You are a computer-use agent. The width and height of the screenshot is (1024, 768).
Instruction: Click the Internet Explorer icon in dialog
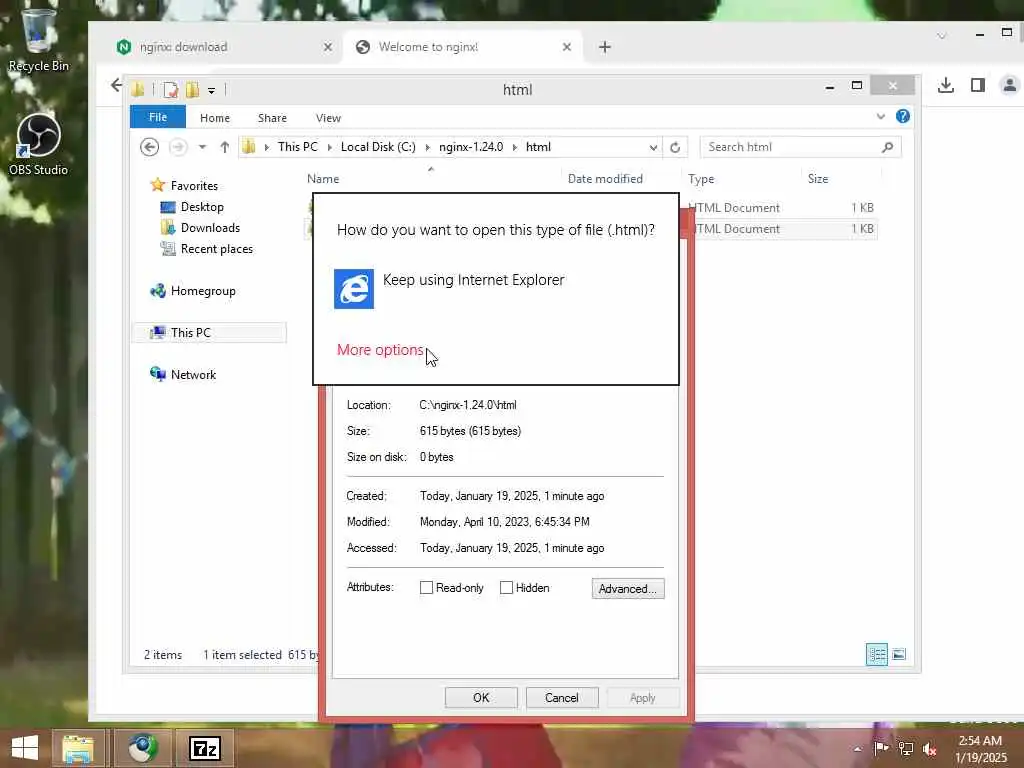(354, 289)
